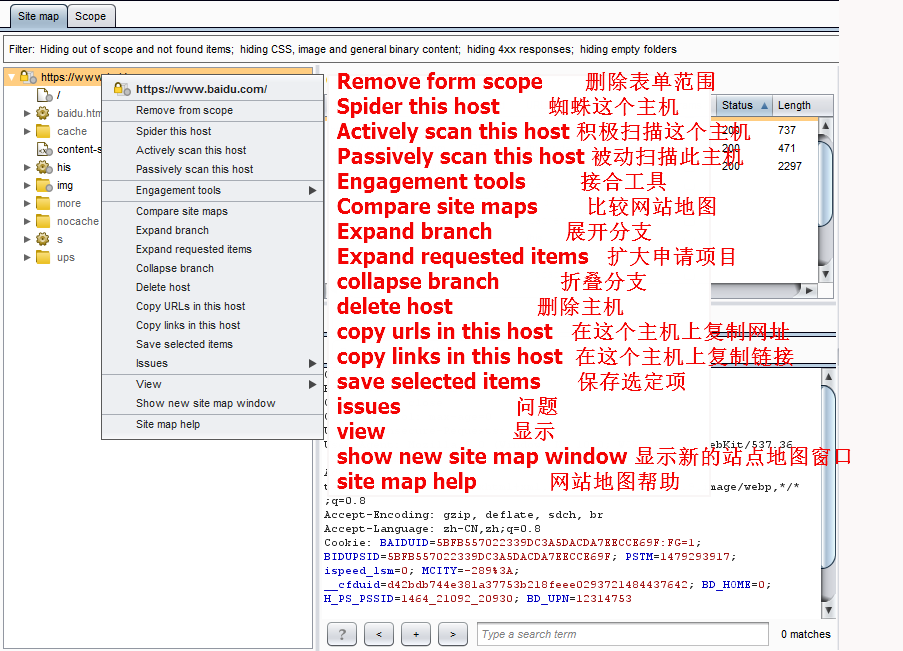Choose 'Delete host' menu entry
The width and height of the screenshot is (903, 651).
tap(212, 287)
